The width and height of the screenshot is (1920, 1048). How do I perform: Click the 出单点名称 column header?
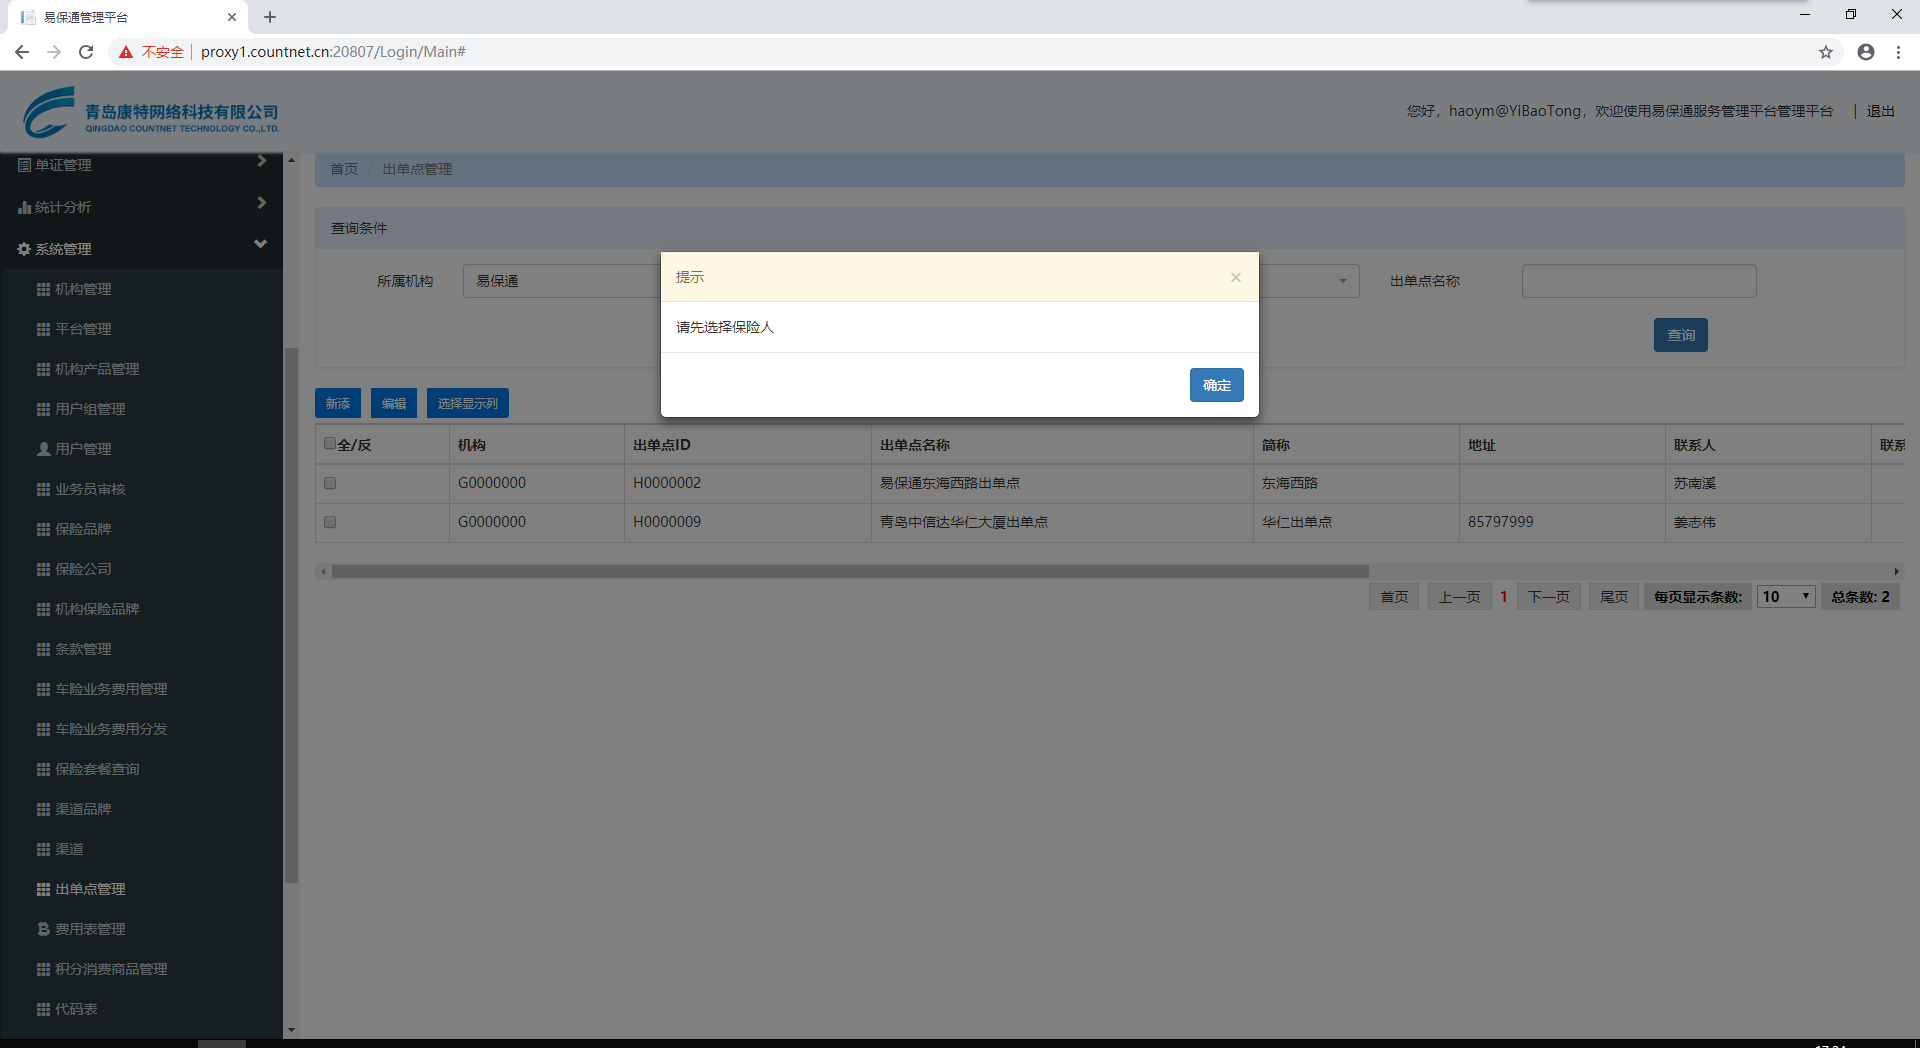[1062, 445]
